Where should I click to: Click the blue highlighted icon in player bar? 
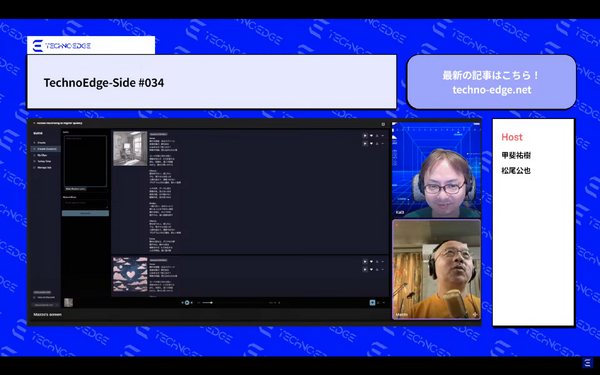click(372, 303)
